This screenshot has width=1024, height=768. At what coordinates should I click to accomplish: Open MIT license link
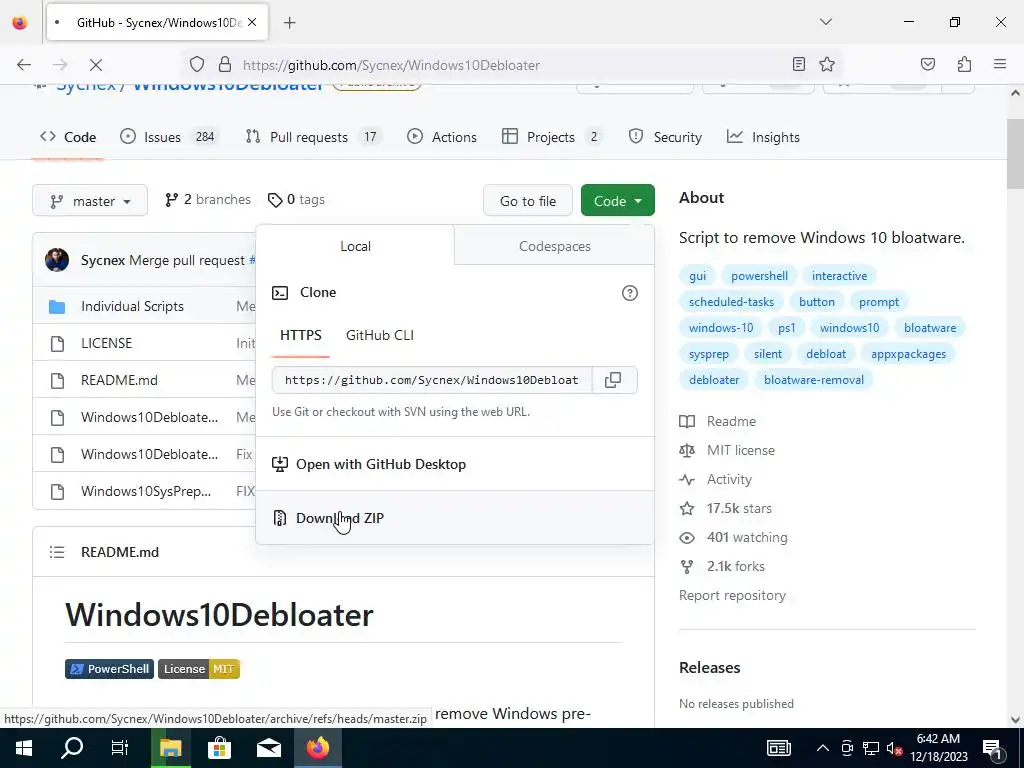[727, 450]
